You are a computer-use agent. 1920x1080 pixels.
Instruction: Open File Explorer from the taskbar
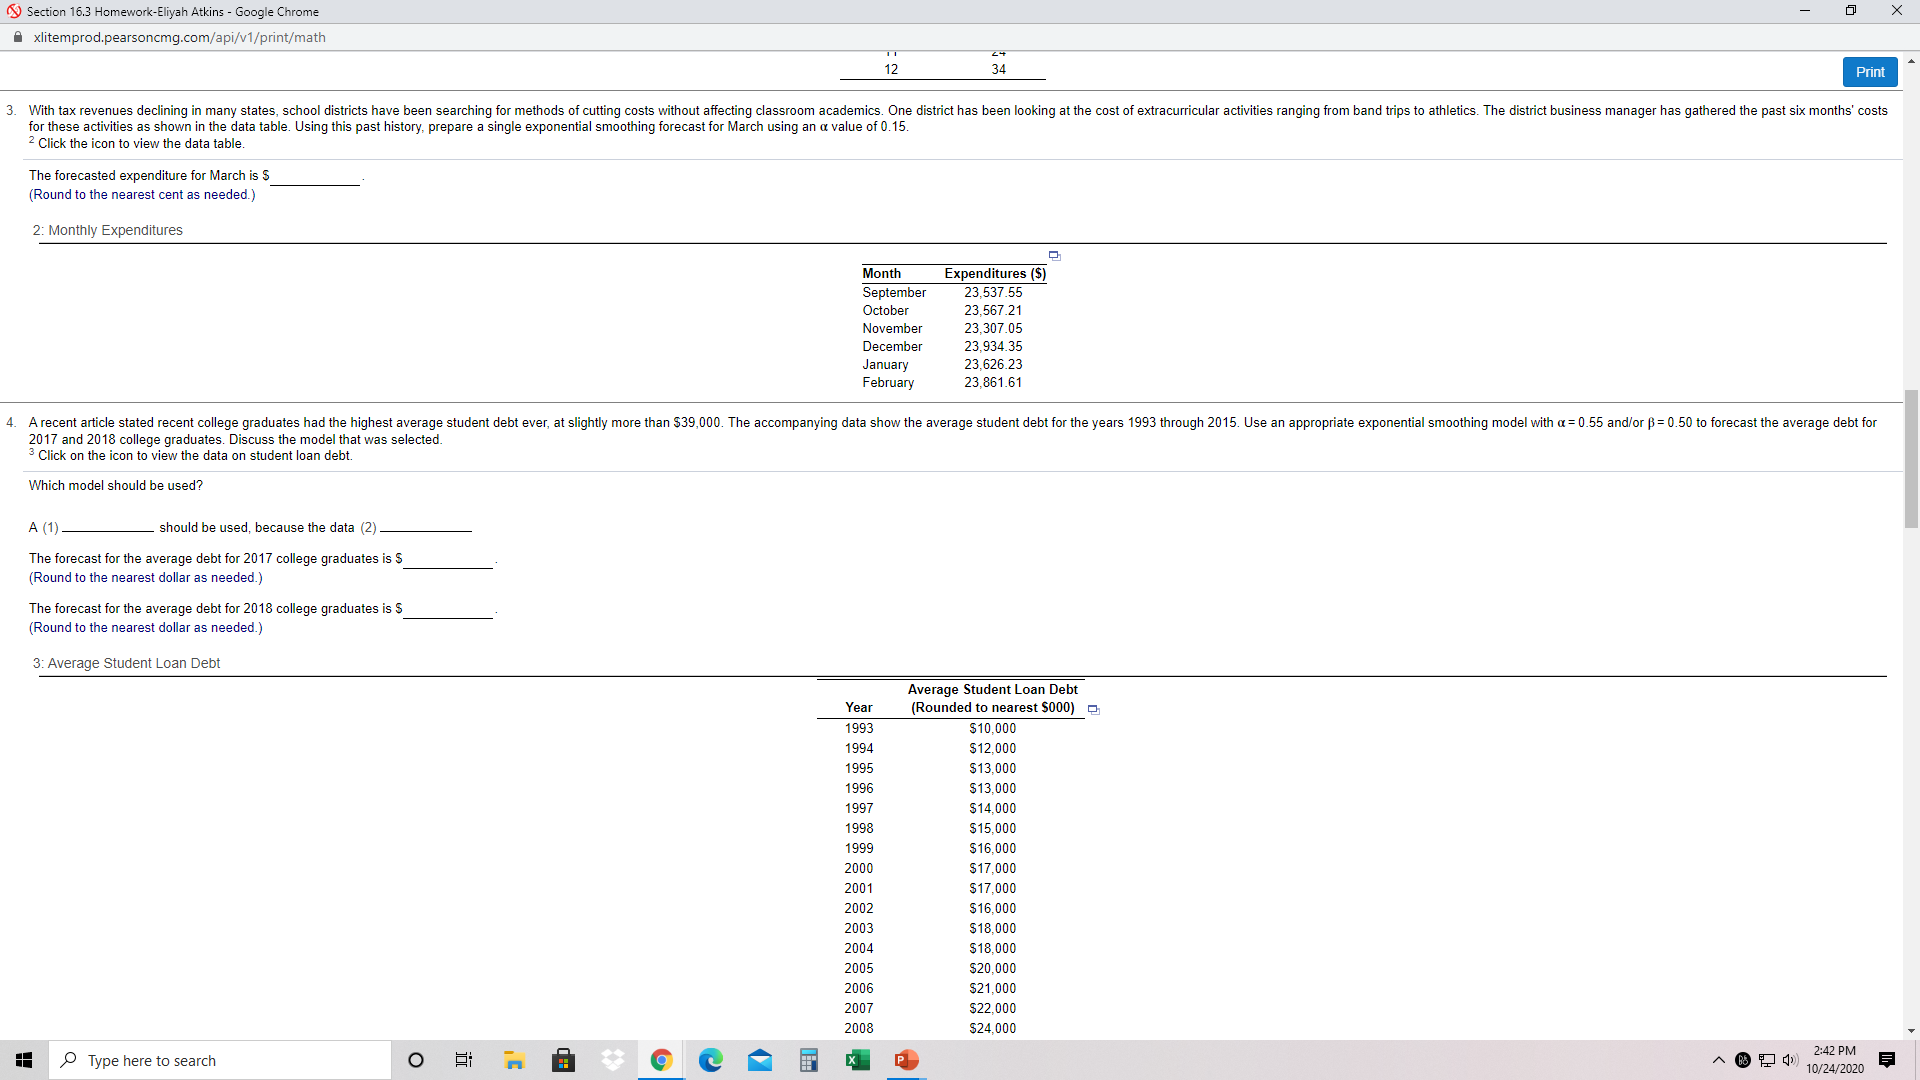(x=514, y=1060)
